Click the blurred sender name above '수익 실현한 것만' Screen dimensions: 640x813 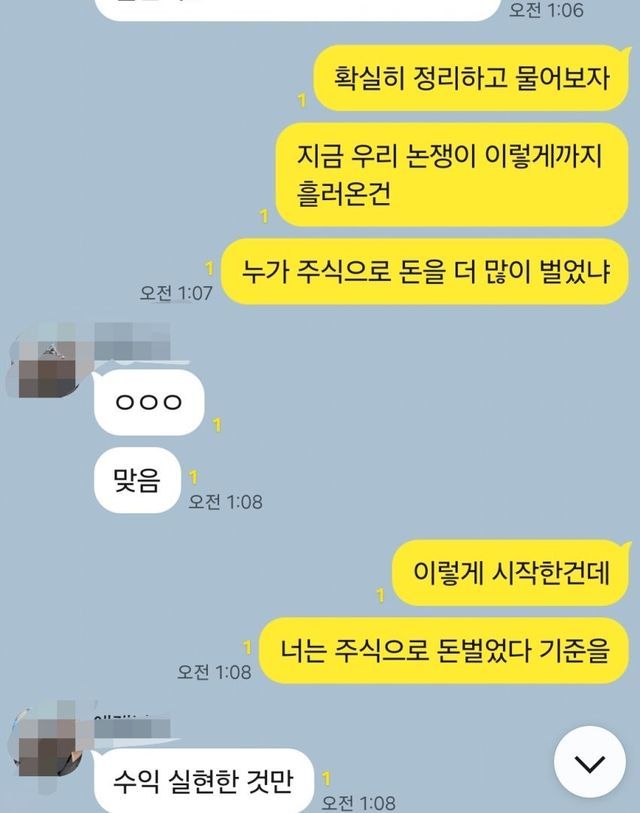(x=132, y=725)
